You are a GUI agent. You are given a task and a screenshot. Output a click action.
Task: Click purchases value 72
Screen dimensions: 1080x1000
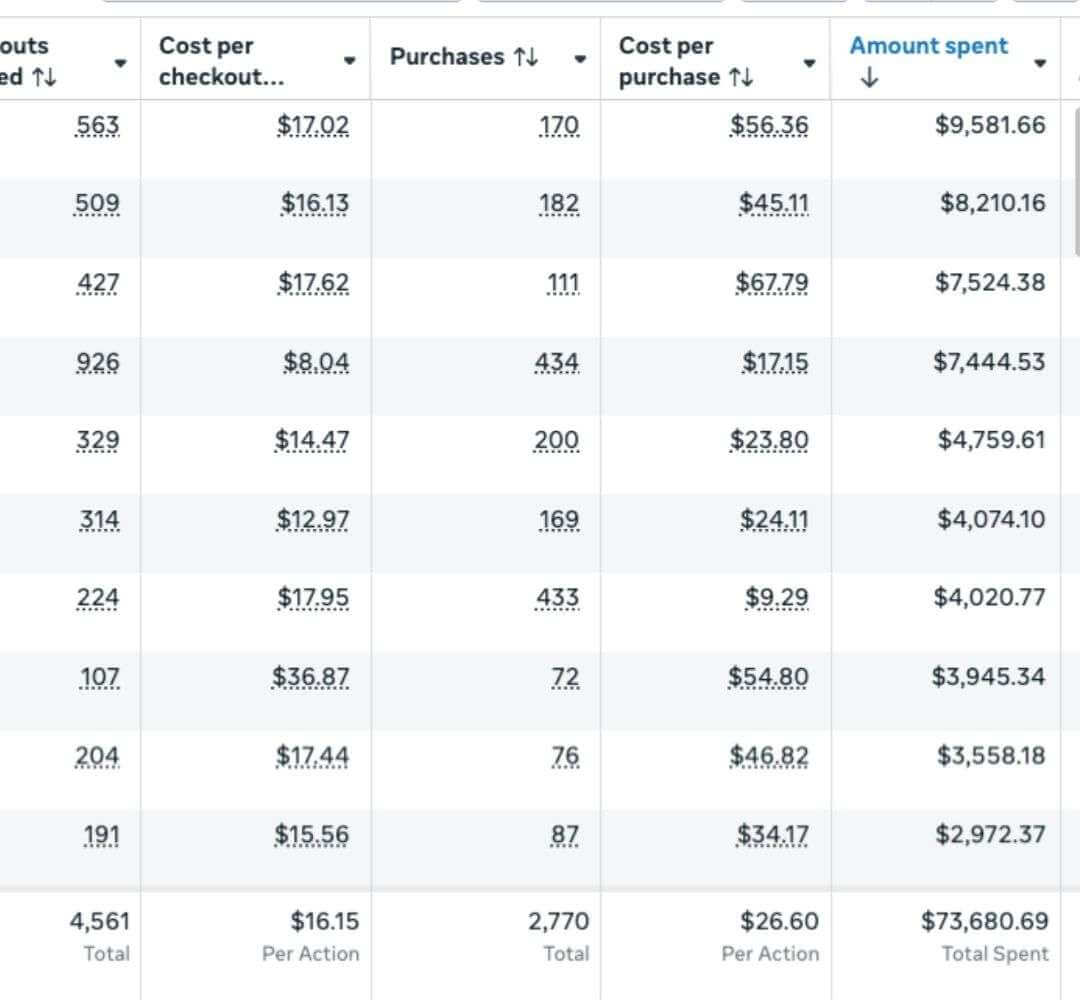(x=565, y=678)
